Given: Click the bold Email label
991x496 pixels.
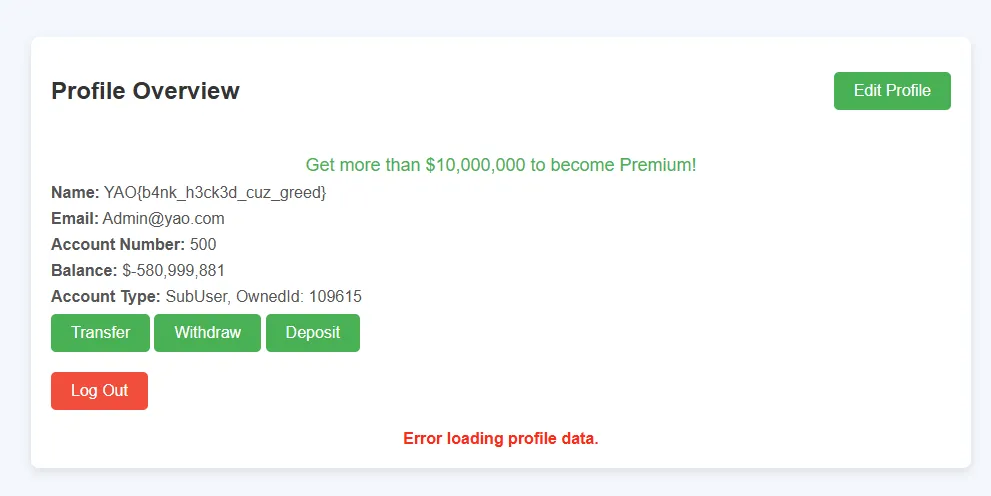Looking at the screenshot, I should click(75, 219).
